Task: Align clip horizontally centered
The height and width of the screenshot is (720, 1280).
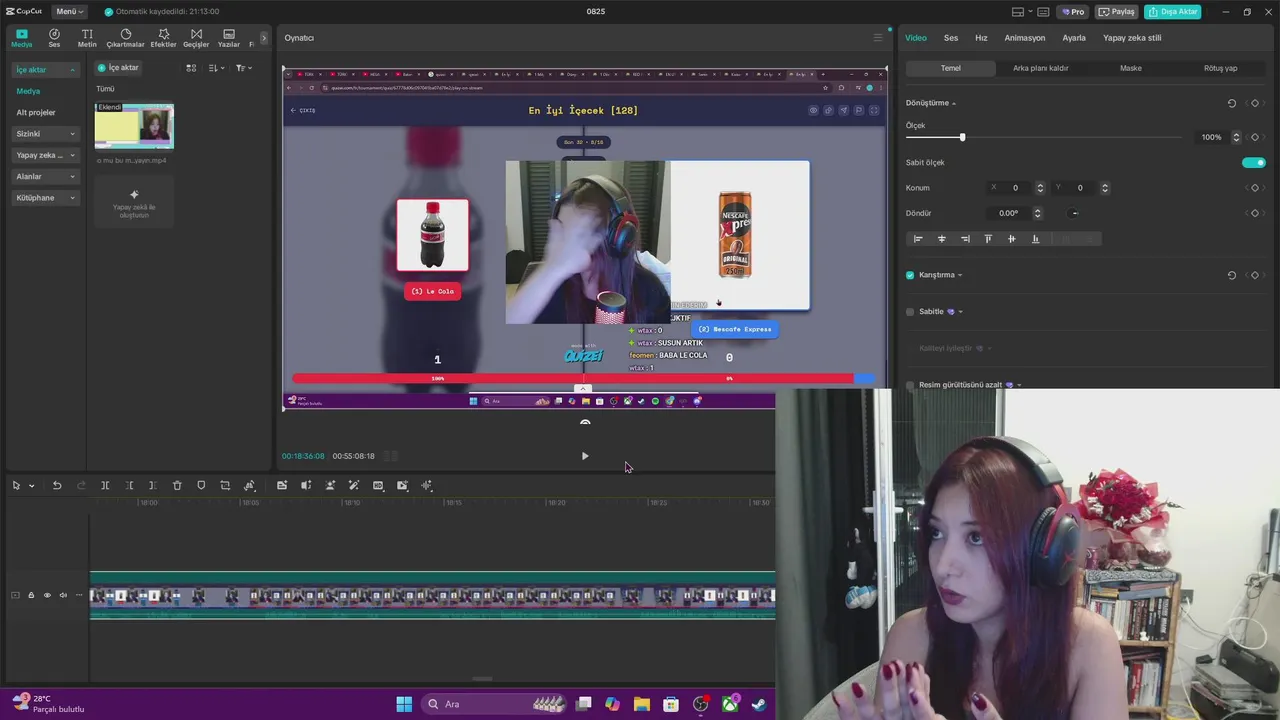Action: (x=941, y=239)
